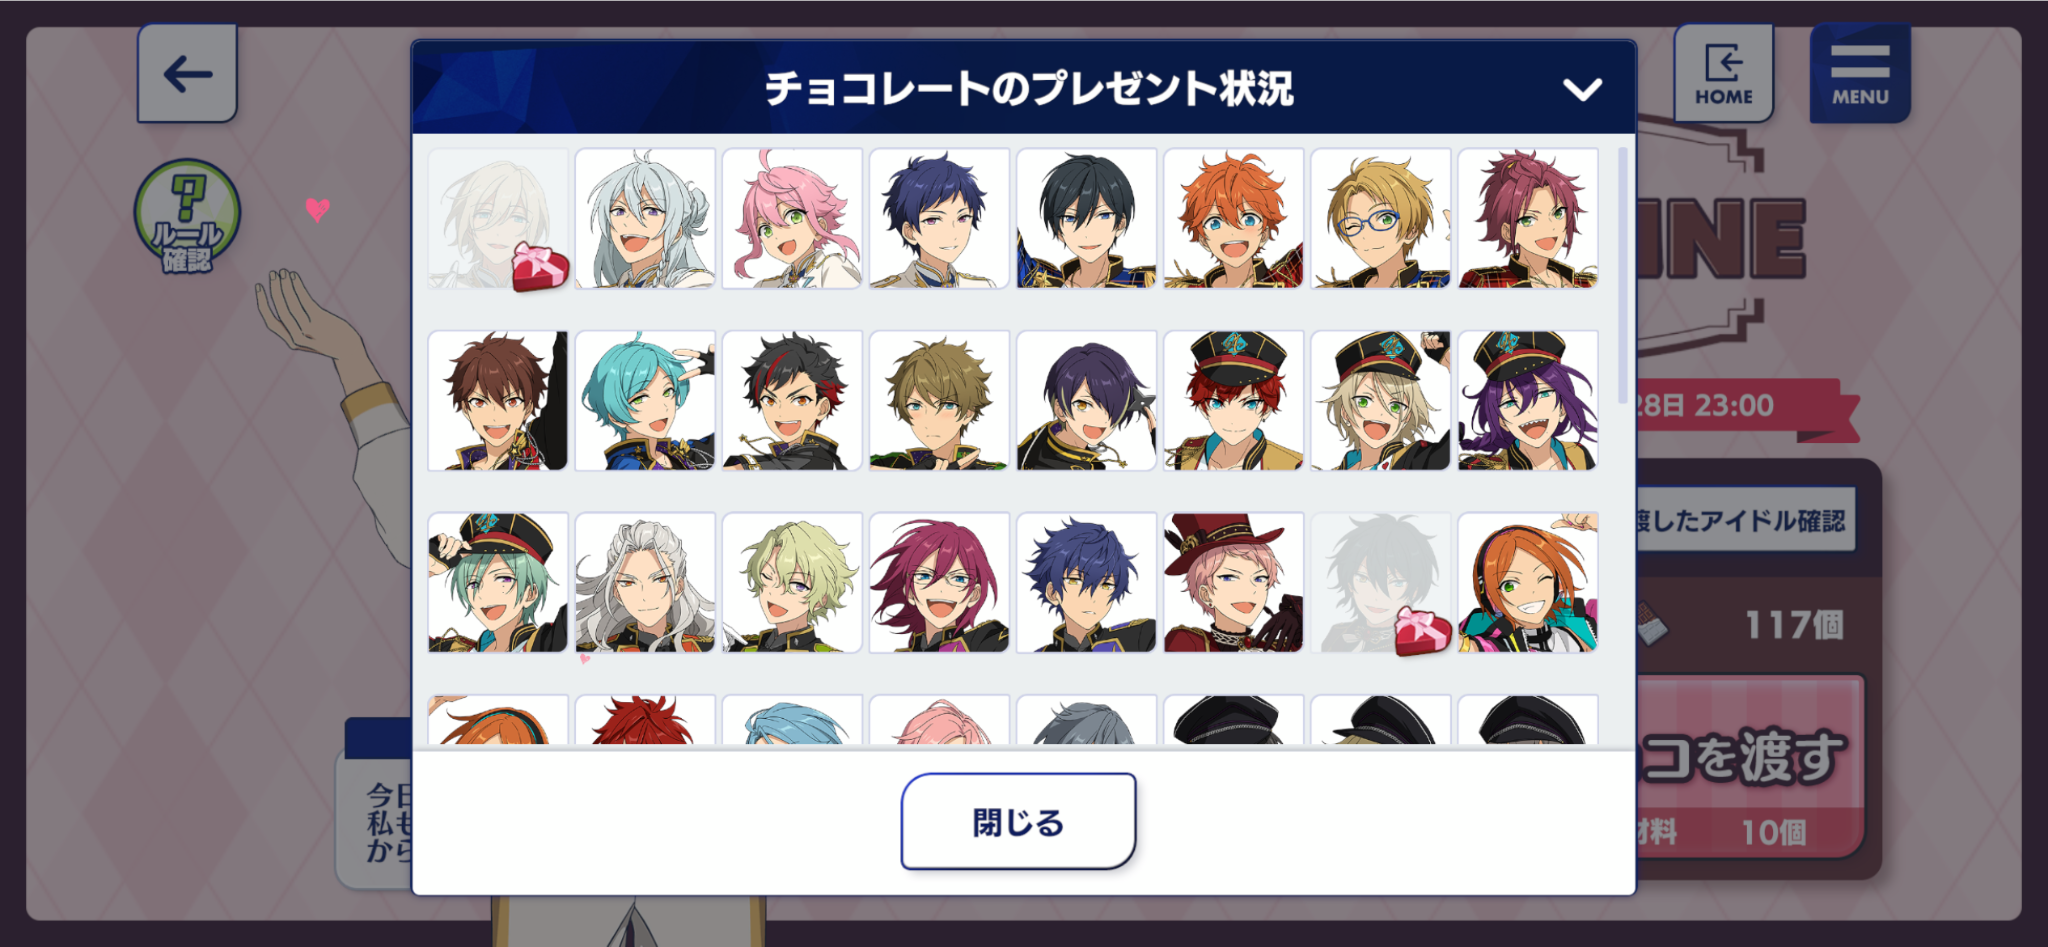Open the HOME icon button
Viewport: 2048px width, 947px height.
pos(1723,73)
